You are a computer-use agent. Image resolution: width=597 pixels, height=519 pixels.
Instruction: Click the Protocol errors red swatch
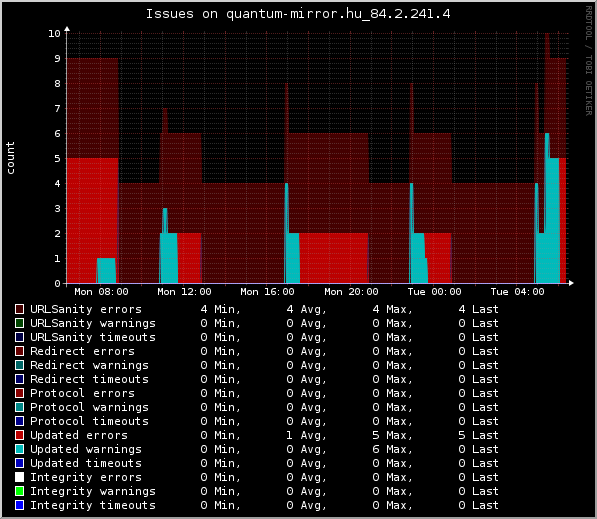[19, 393]
